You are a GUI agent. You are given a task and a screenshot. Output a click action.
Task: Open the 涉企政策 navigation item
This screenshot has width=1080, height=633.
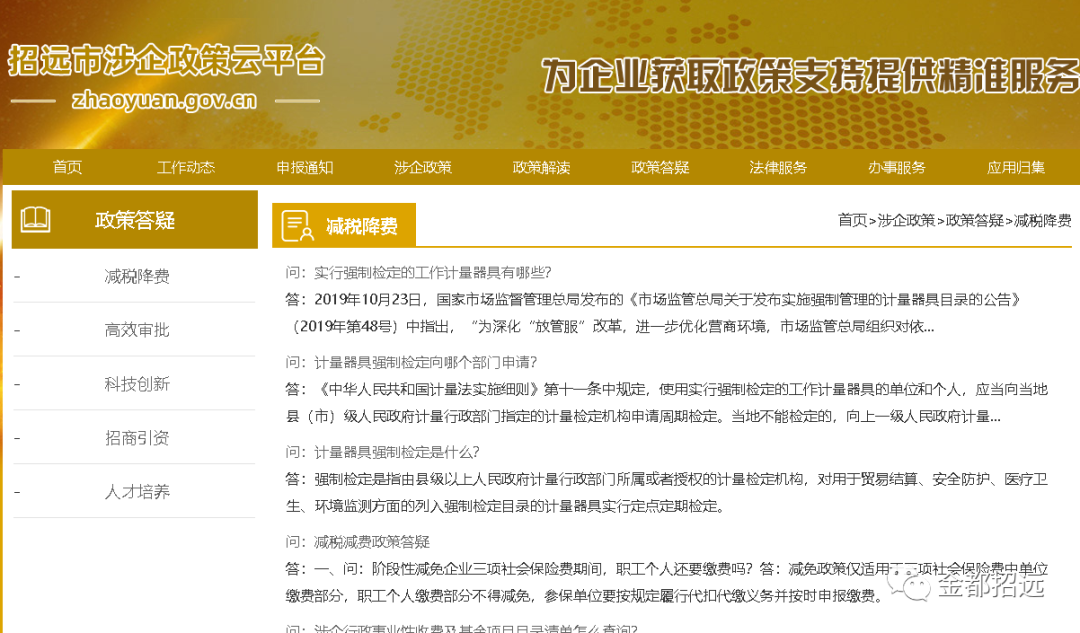pos(423,167)
